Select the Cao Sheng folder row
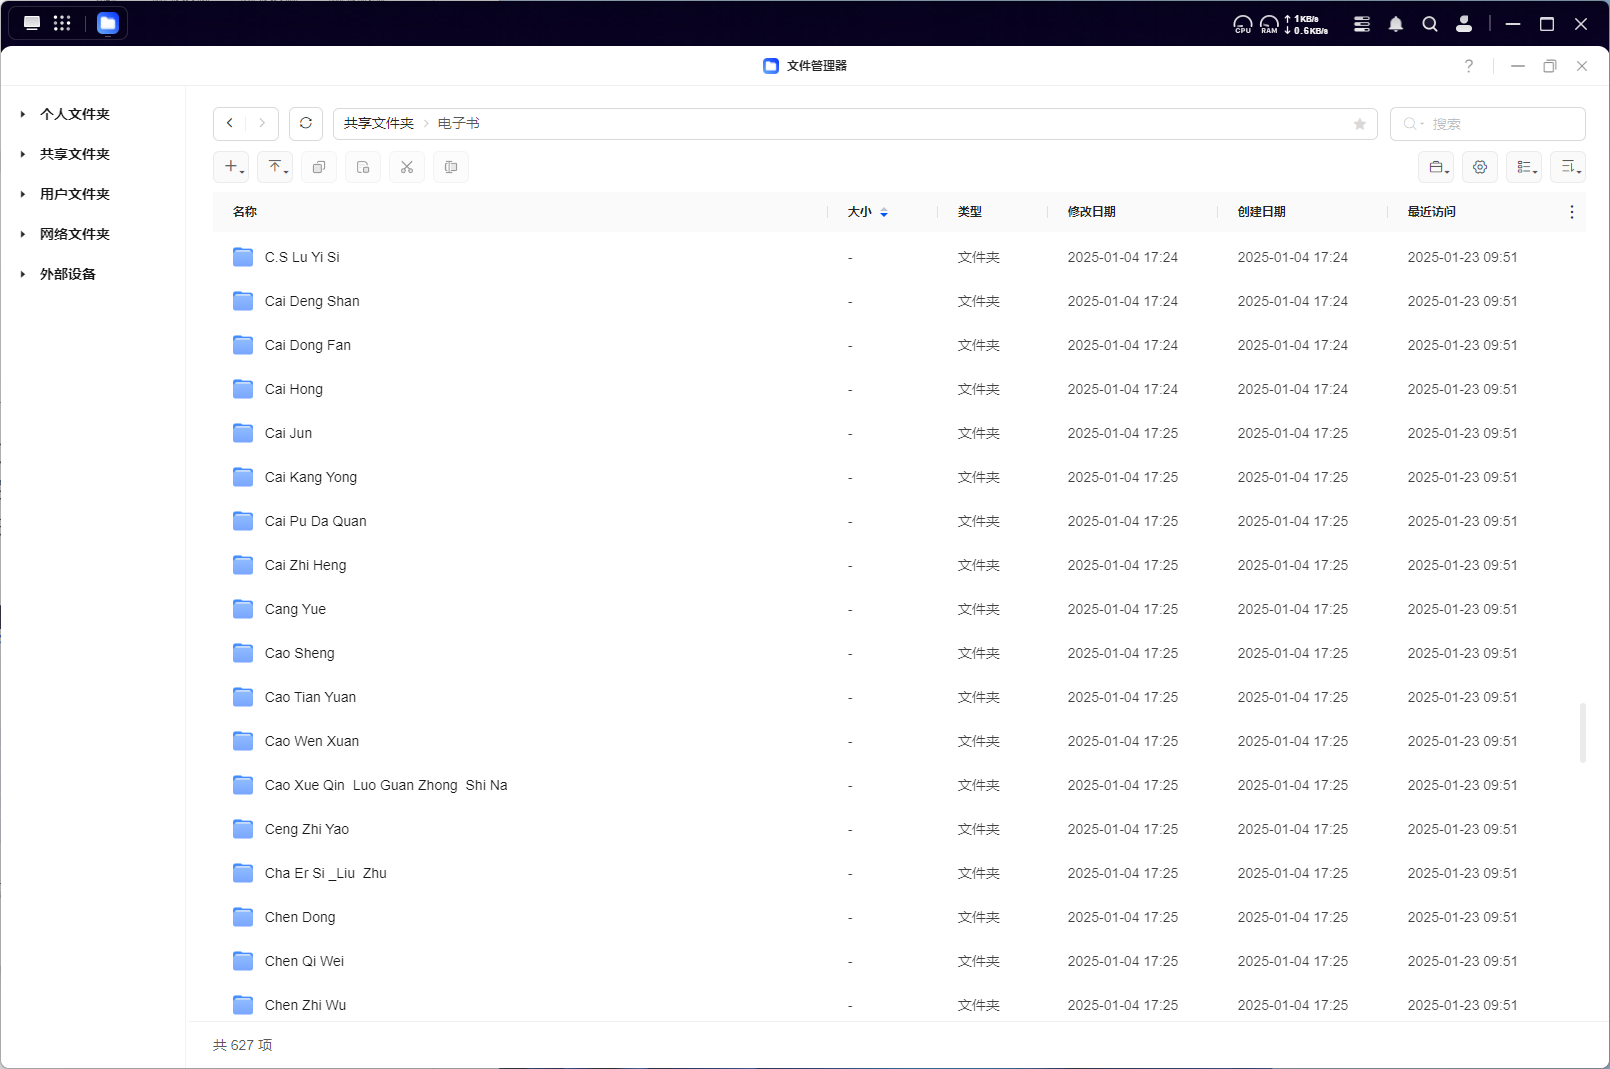Image resolution: width=1610 pixels, height=1069 pixels. pyautogui.click(x=300, y=653)
